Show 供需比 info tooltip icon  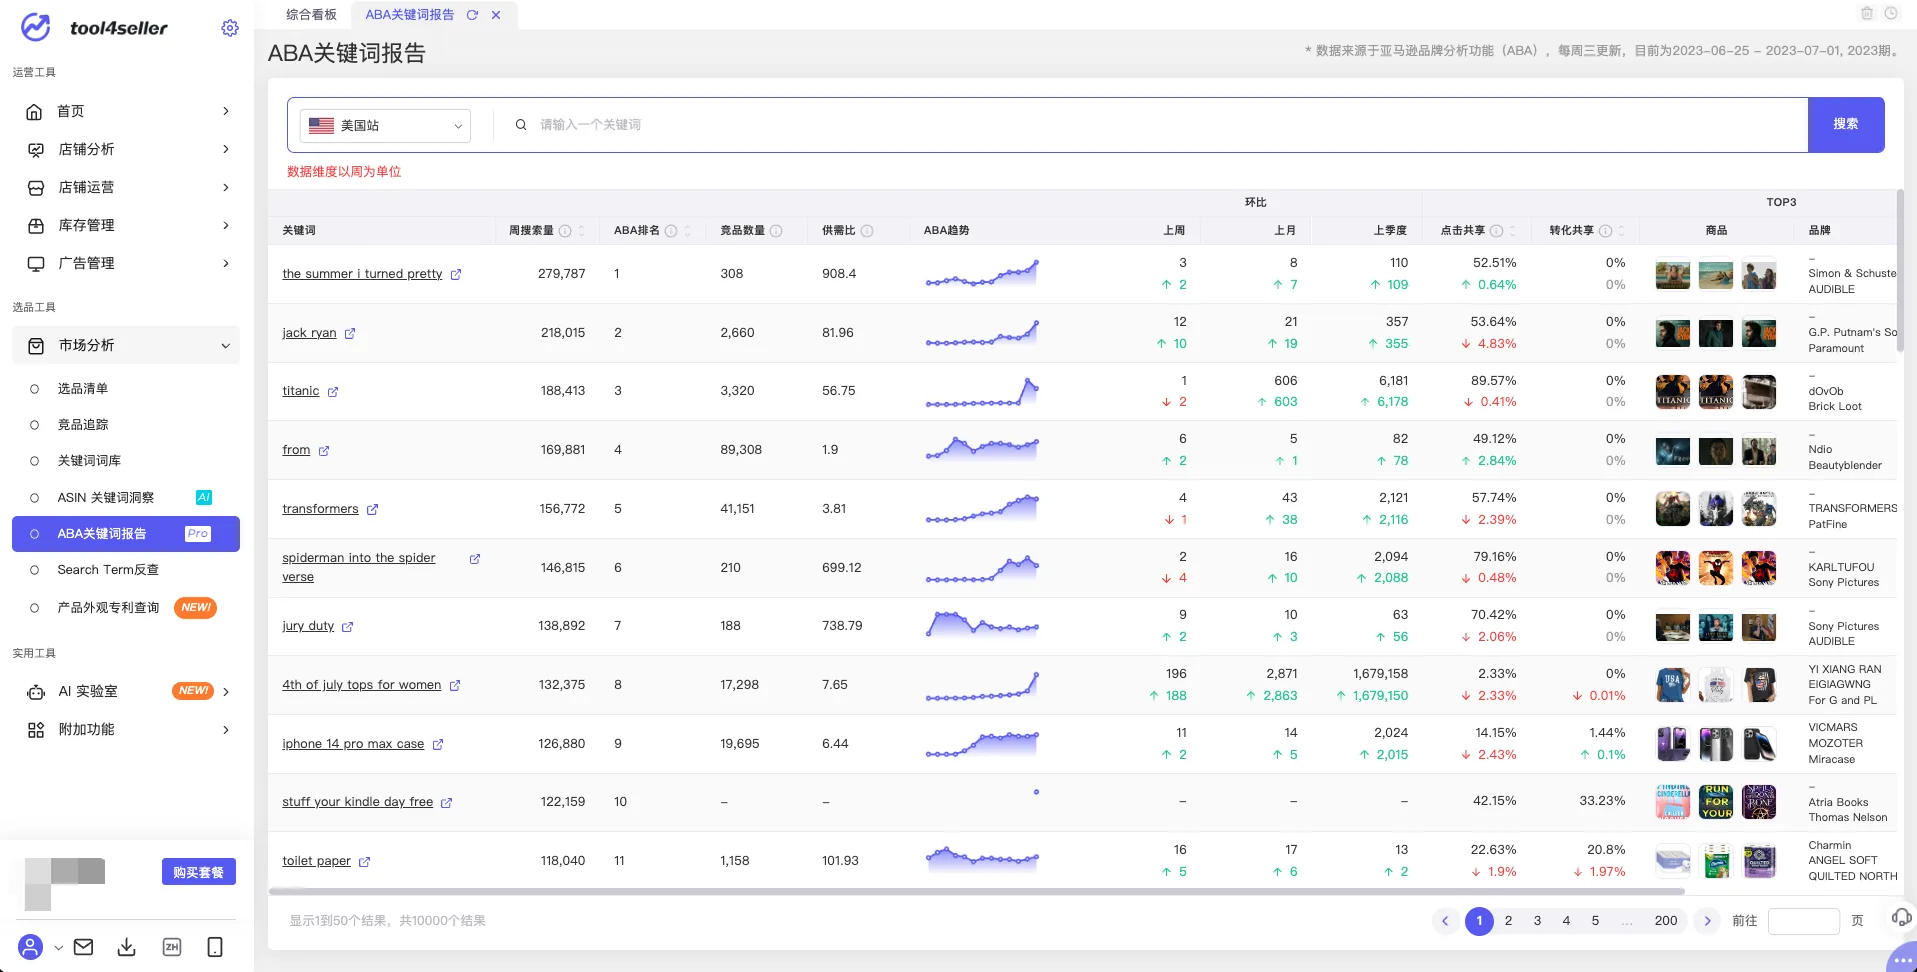click(x=867, y=231)
